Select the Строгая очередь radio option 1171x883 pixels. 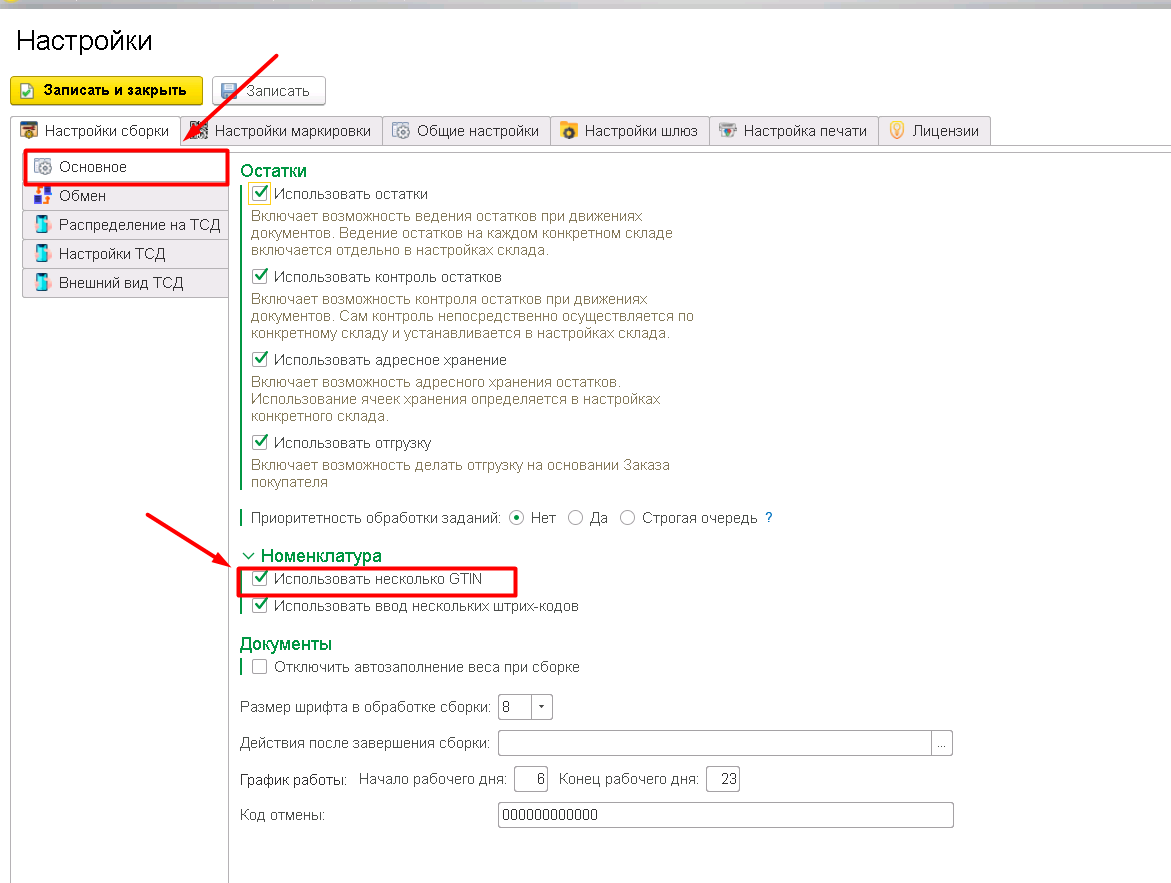coord(627,518)
